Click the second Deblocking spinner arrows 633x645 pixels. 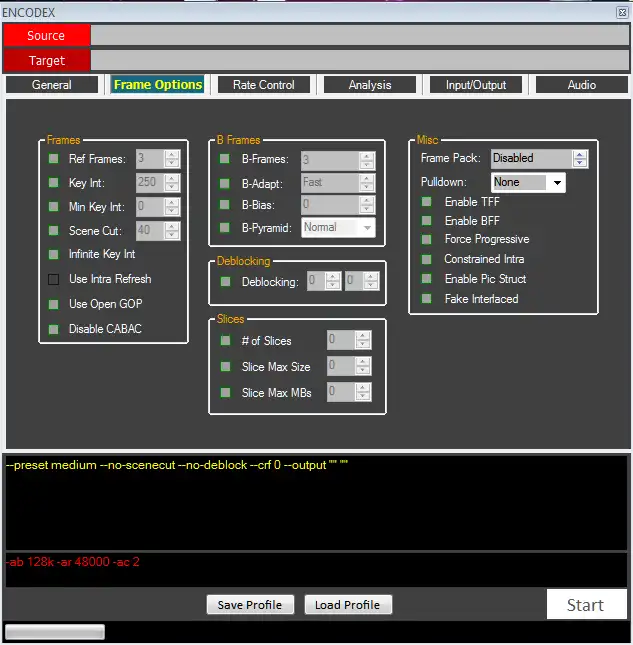(x=371, y=281)
